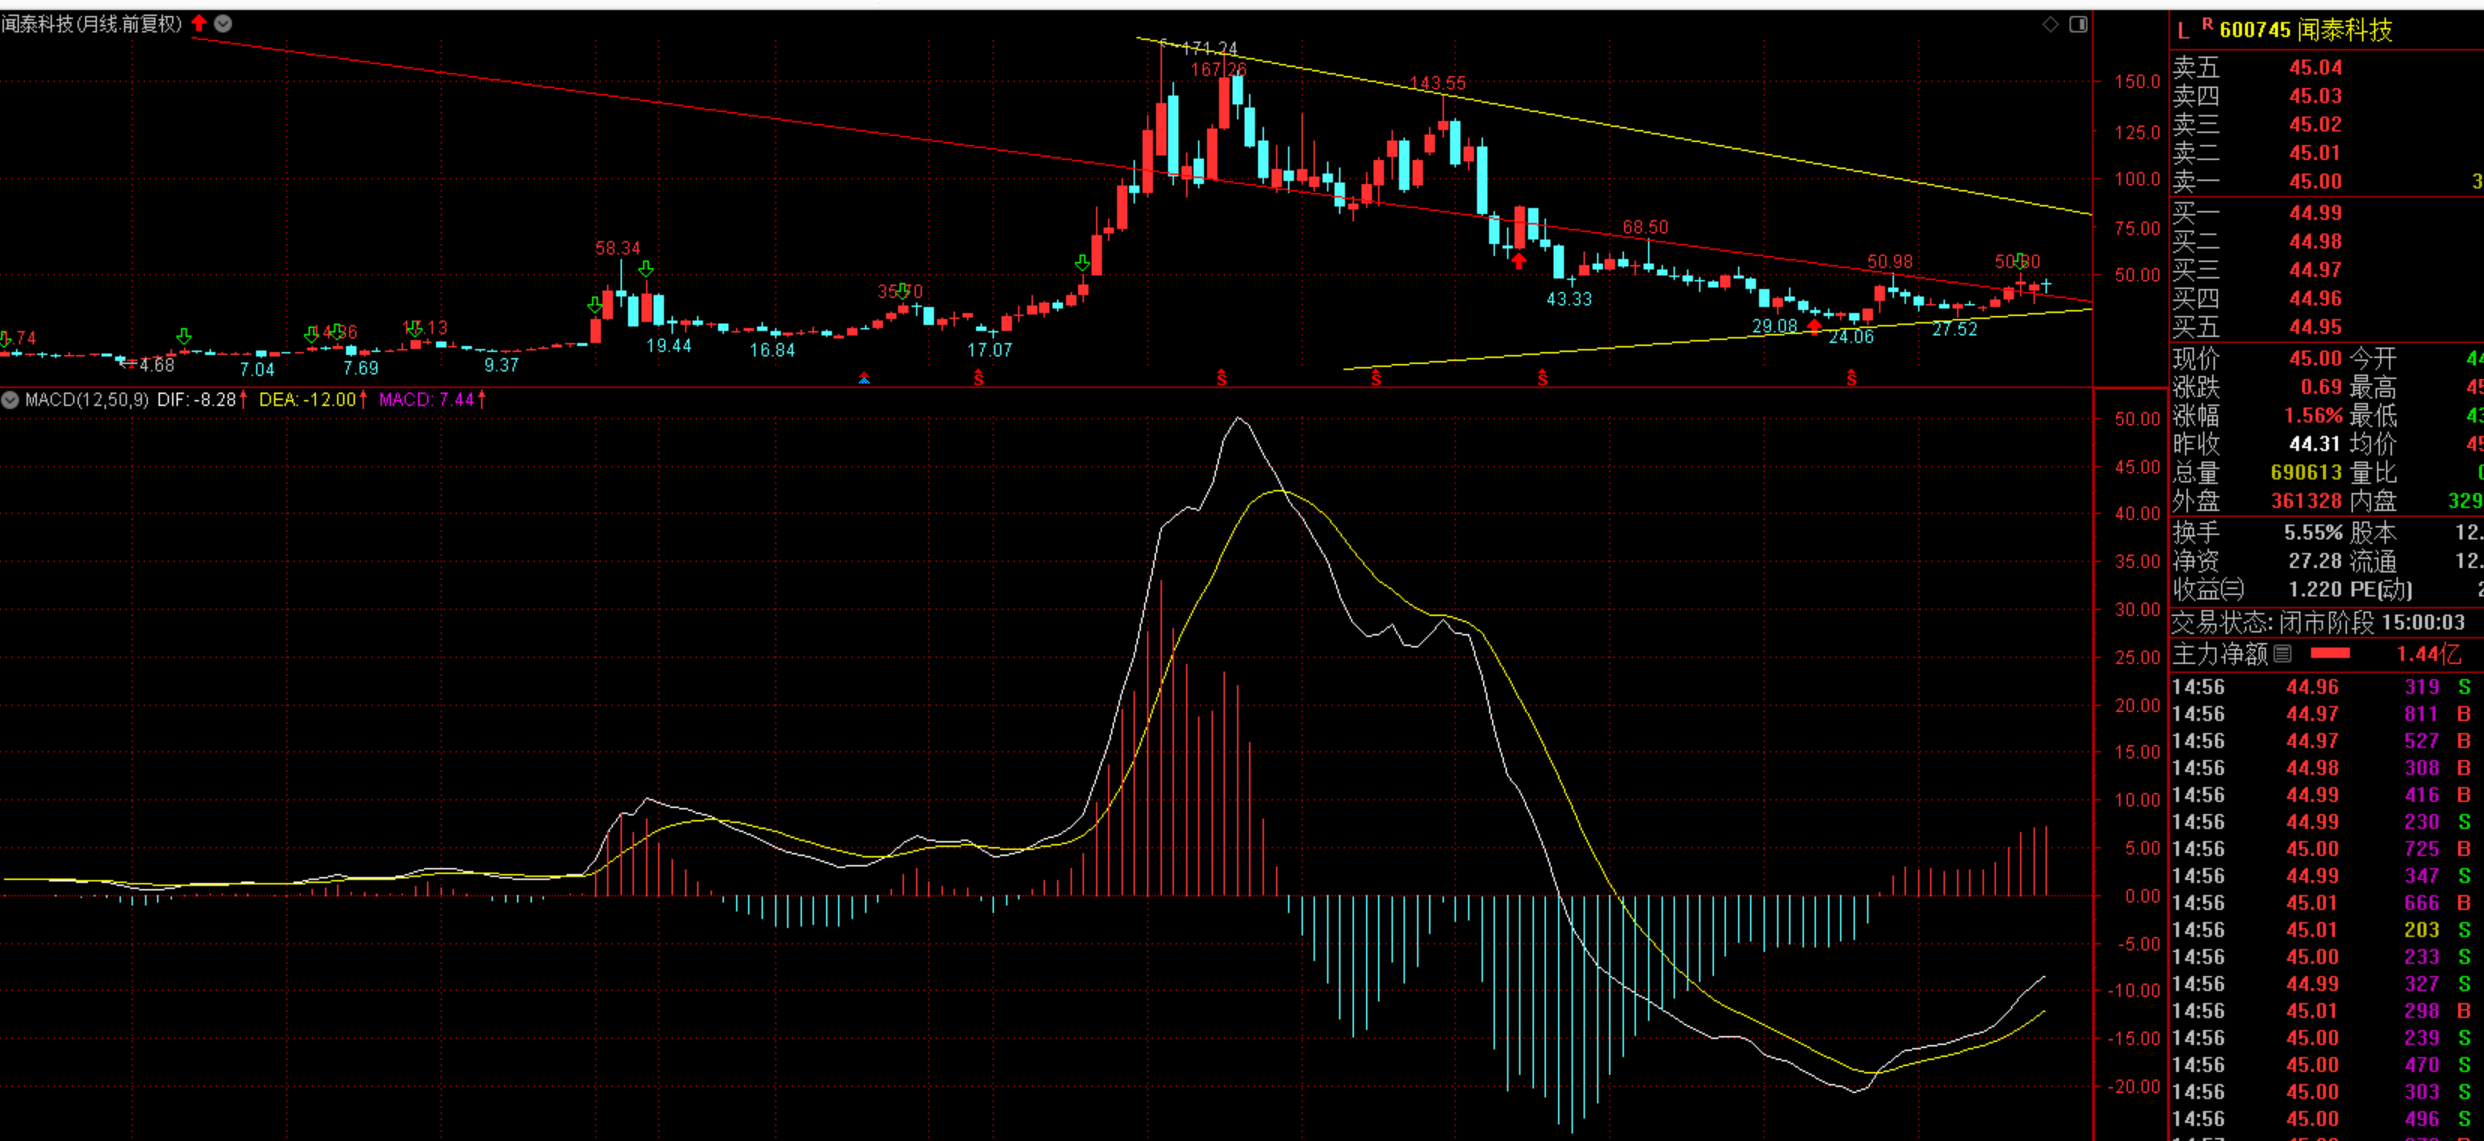The width and height of the screenshot is (2484, 1141).
Task: Click the R marker next to 600745
Action: (x=2207, y=25)
